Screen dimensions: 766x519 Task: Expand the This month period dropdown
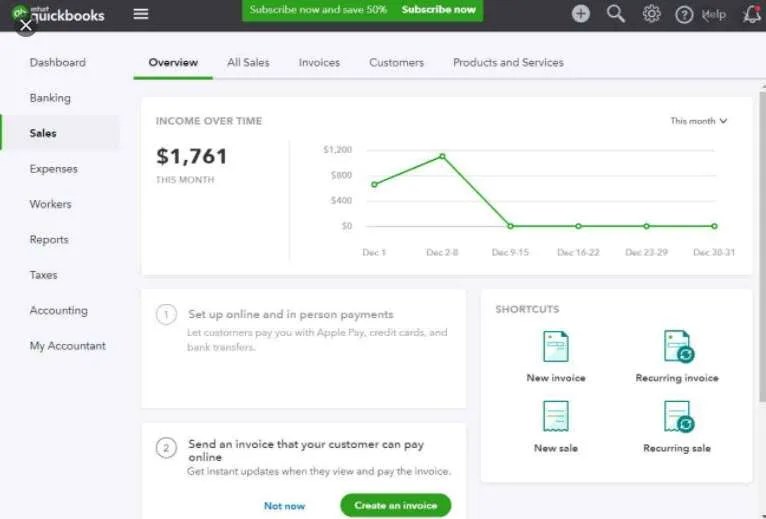(699, 121)
